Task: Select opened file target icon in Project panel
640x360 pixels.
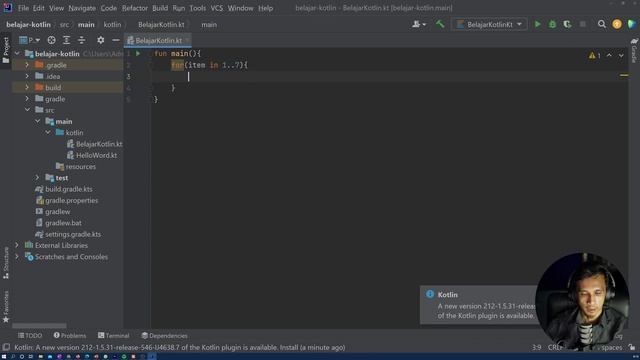Action: [51, 40]
